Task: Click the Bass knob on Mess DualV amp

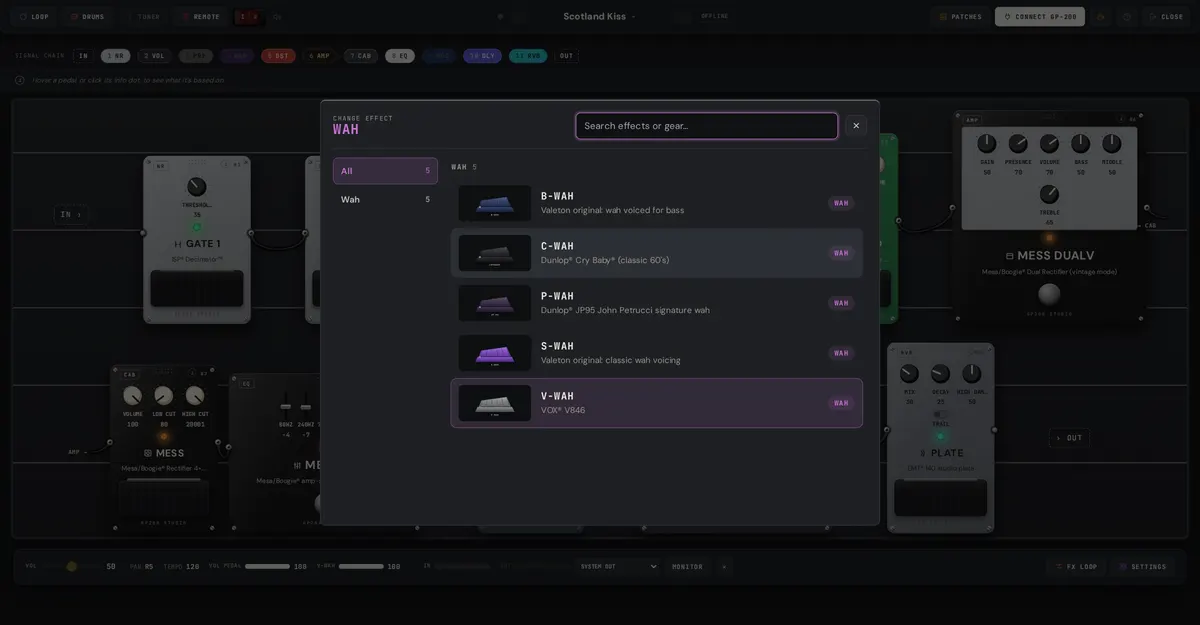Action: click(1081, 144)
